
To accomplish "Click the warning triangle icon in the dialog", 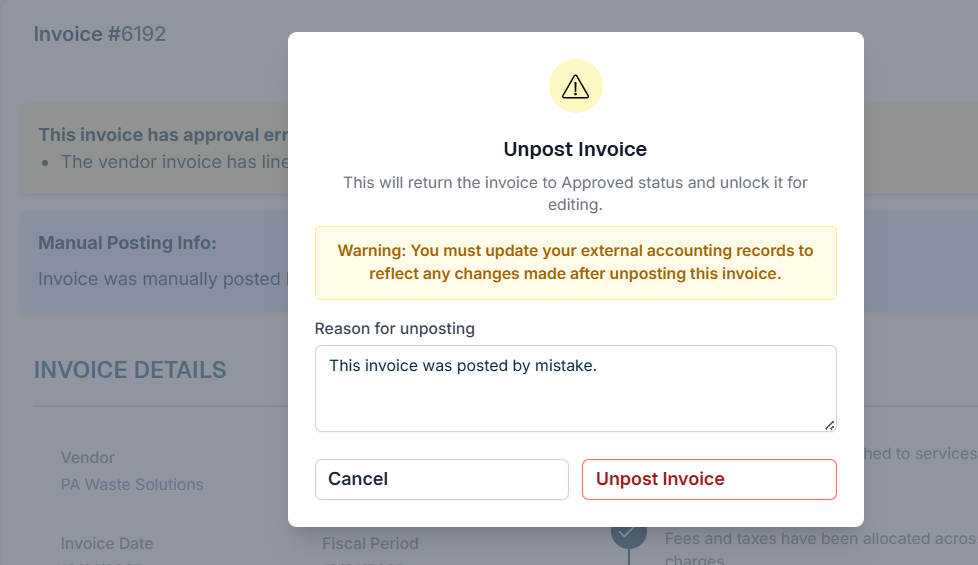I will coord(575,87).
